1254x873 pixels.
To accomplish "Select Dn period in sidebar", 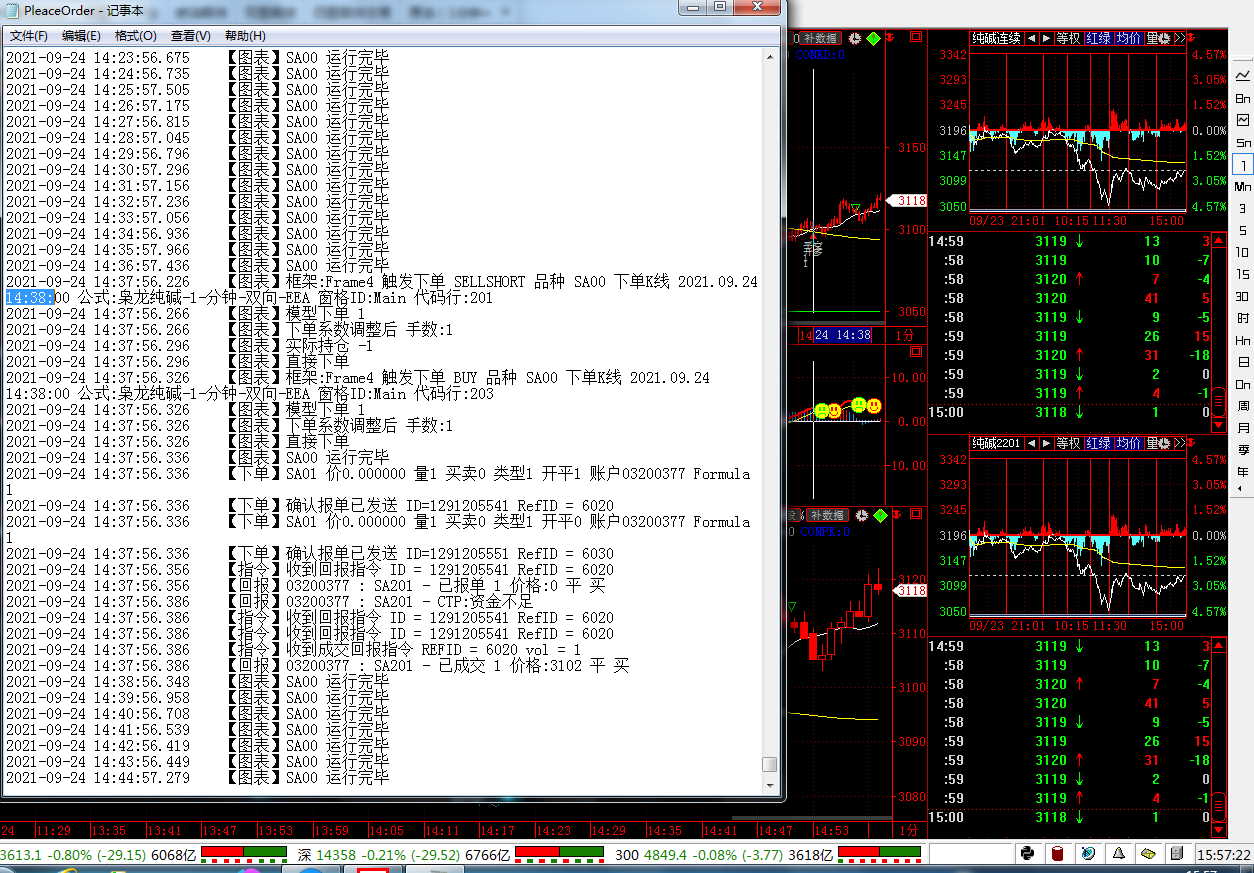I will [1243, 384].
